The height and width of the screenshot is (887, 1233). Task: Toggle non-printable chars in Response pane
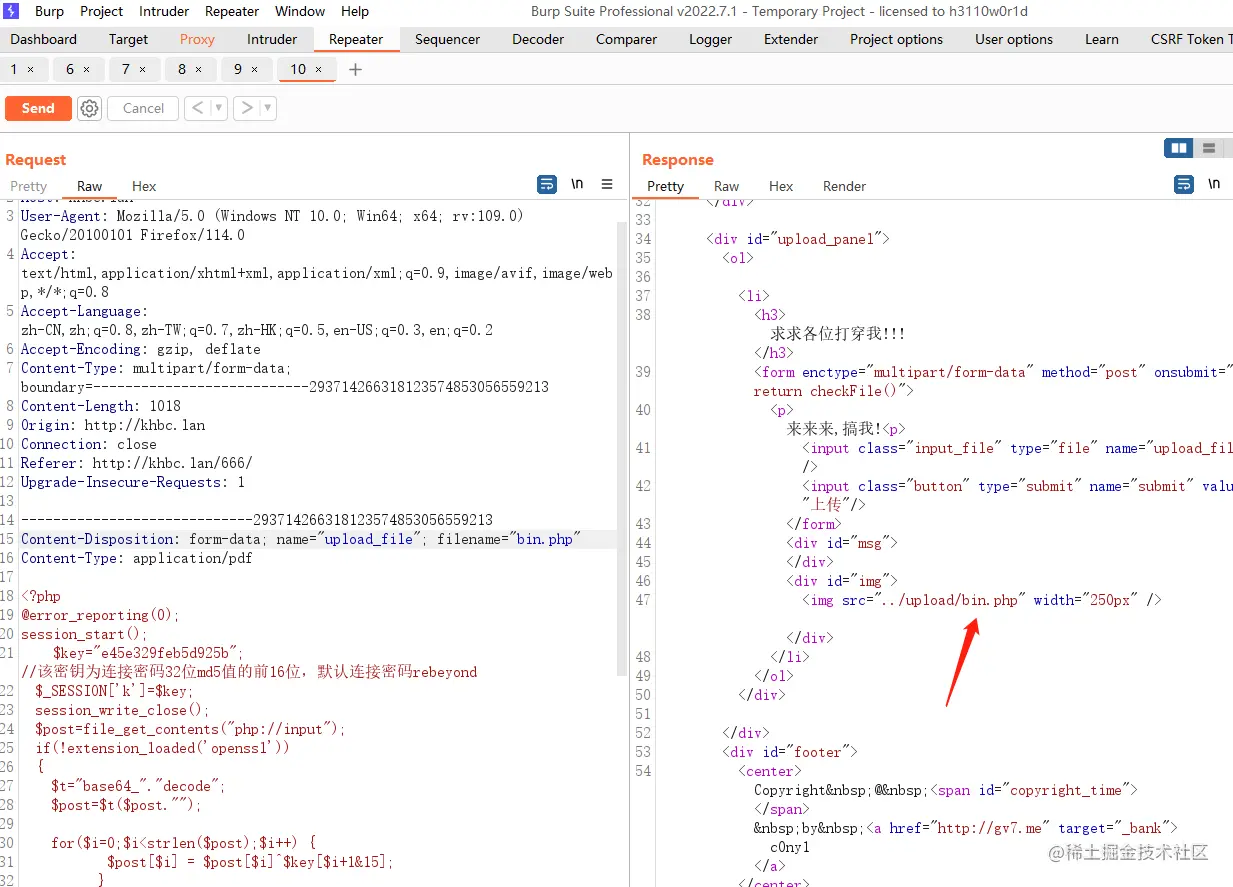click(1214, 184)
